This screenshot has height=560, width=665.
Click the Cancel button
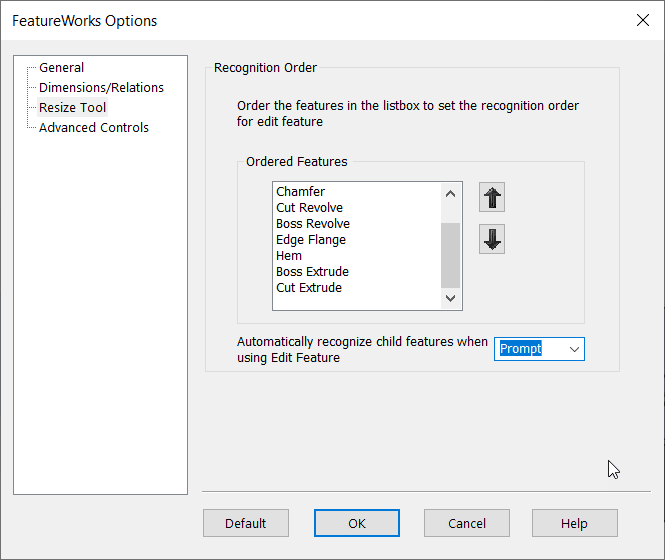tap(467, 523)
